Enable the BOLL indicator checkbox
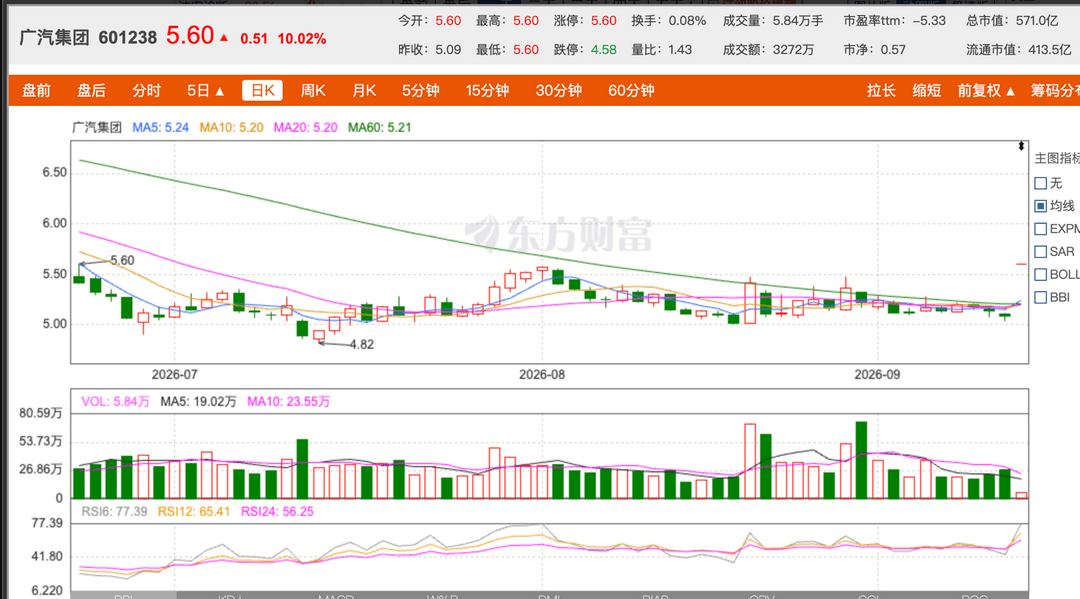 tap(1041, 274)
